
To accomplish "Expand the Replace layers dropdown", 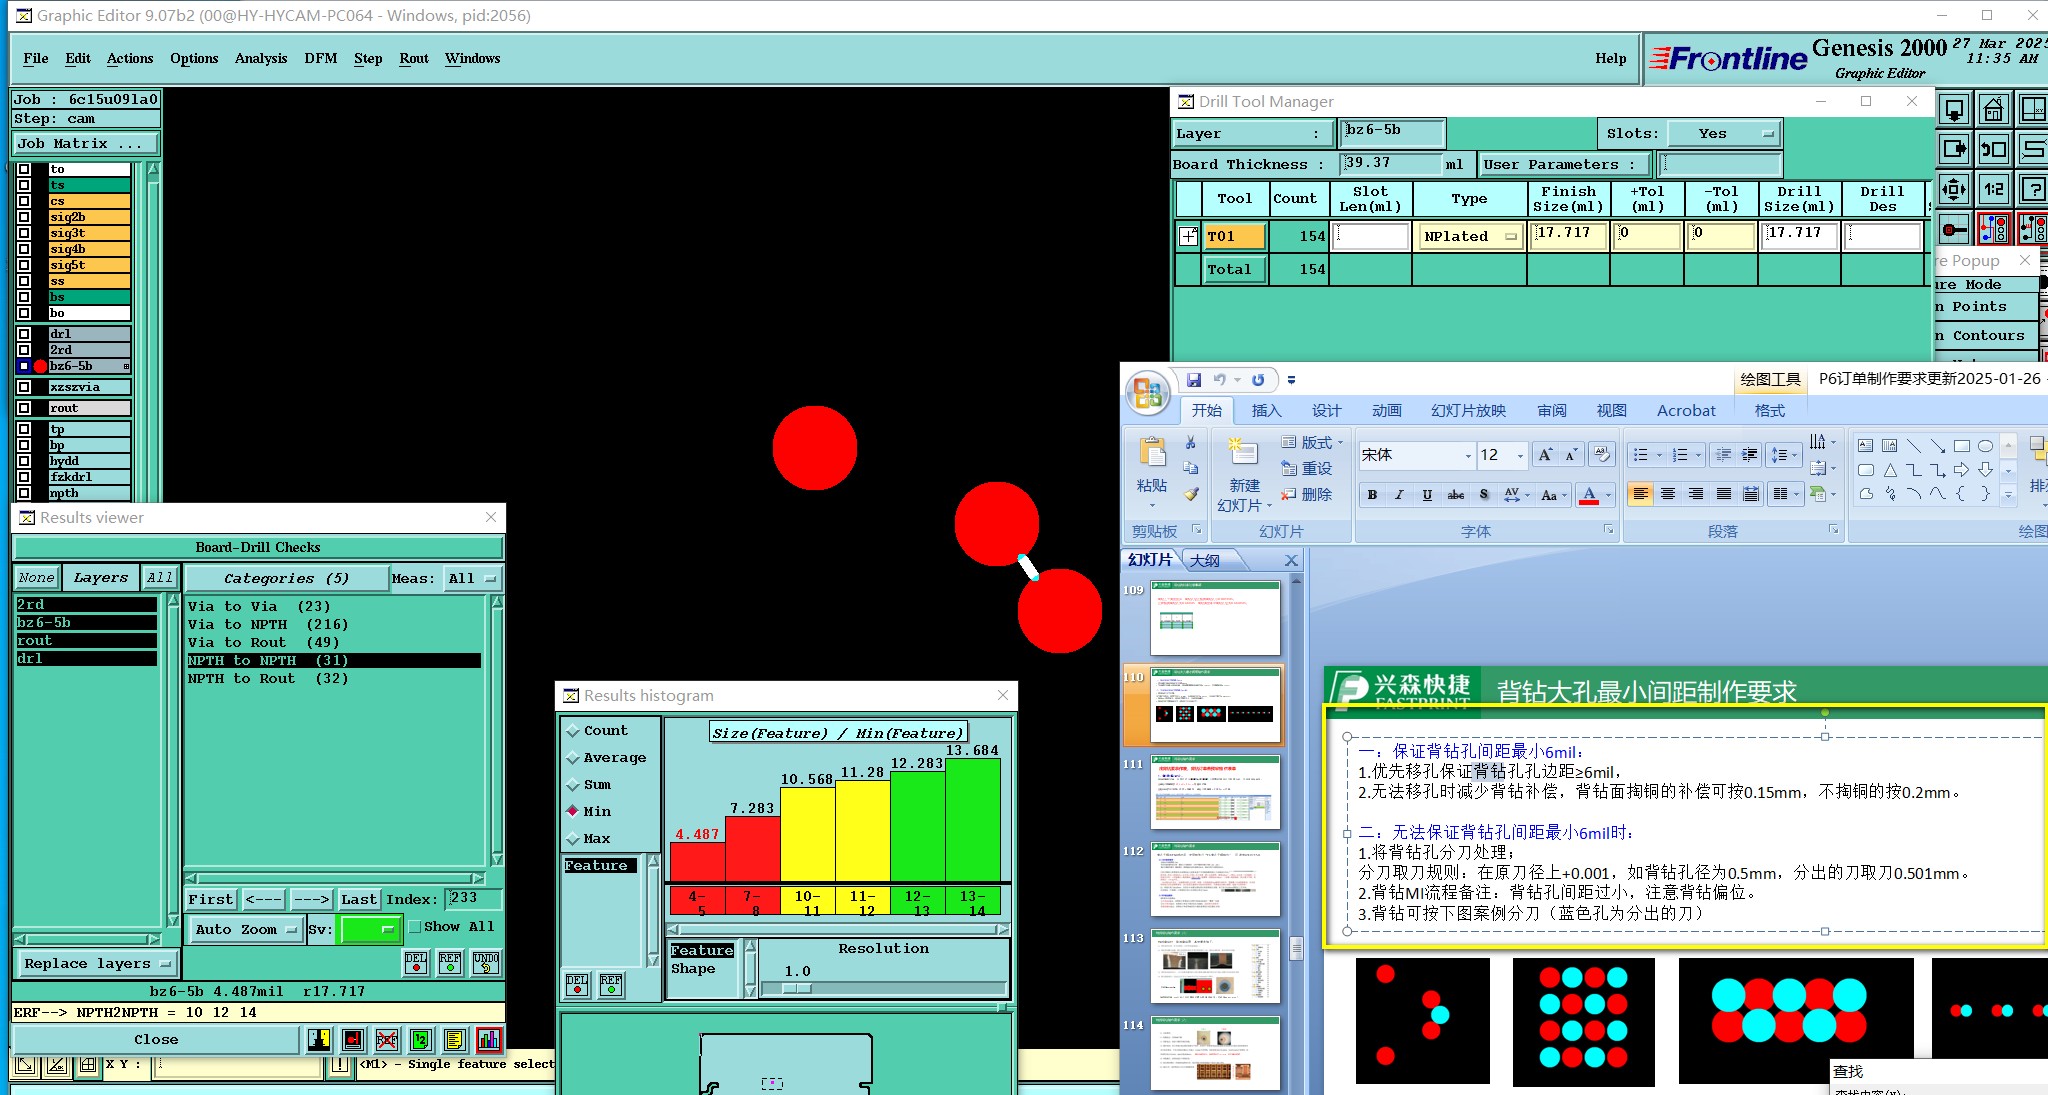I will point(97,964).
